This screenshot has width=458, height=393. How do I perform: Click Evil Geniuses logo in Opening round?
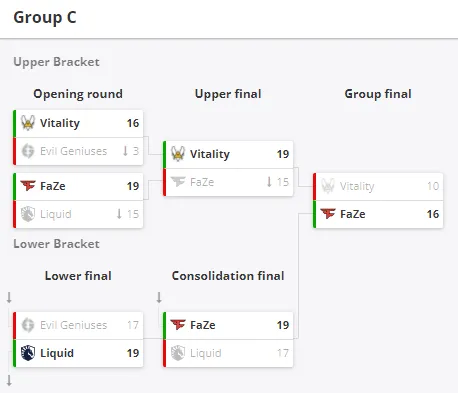pyautogui.click(x=28, y=151)
